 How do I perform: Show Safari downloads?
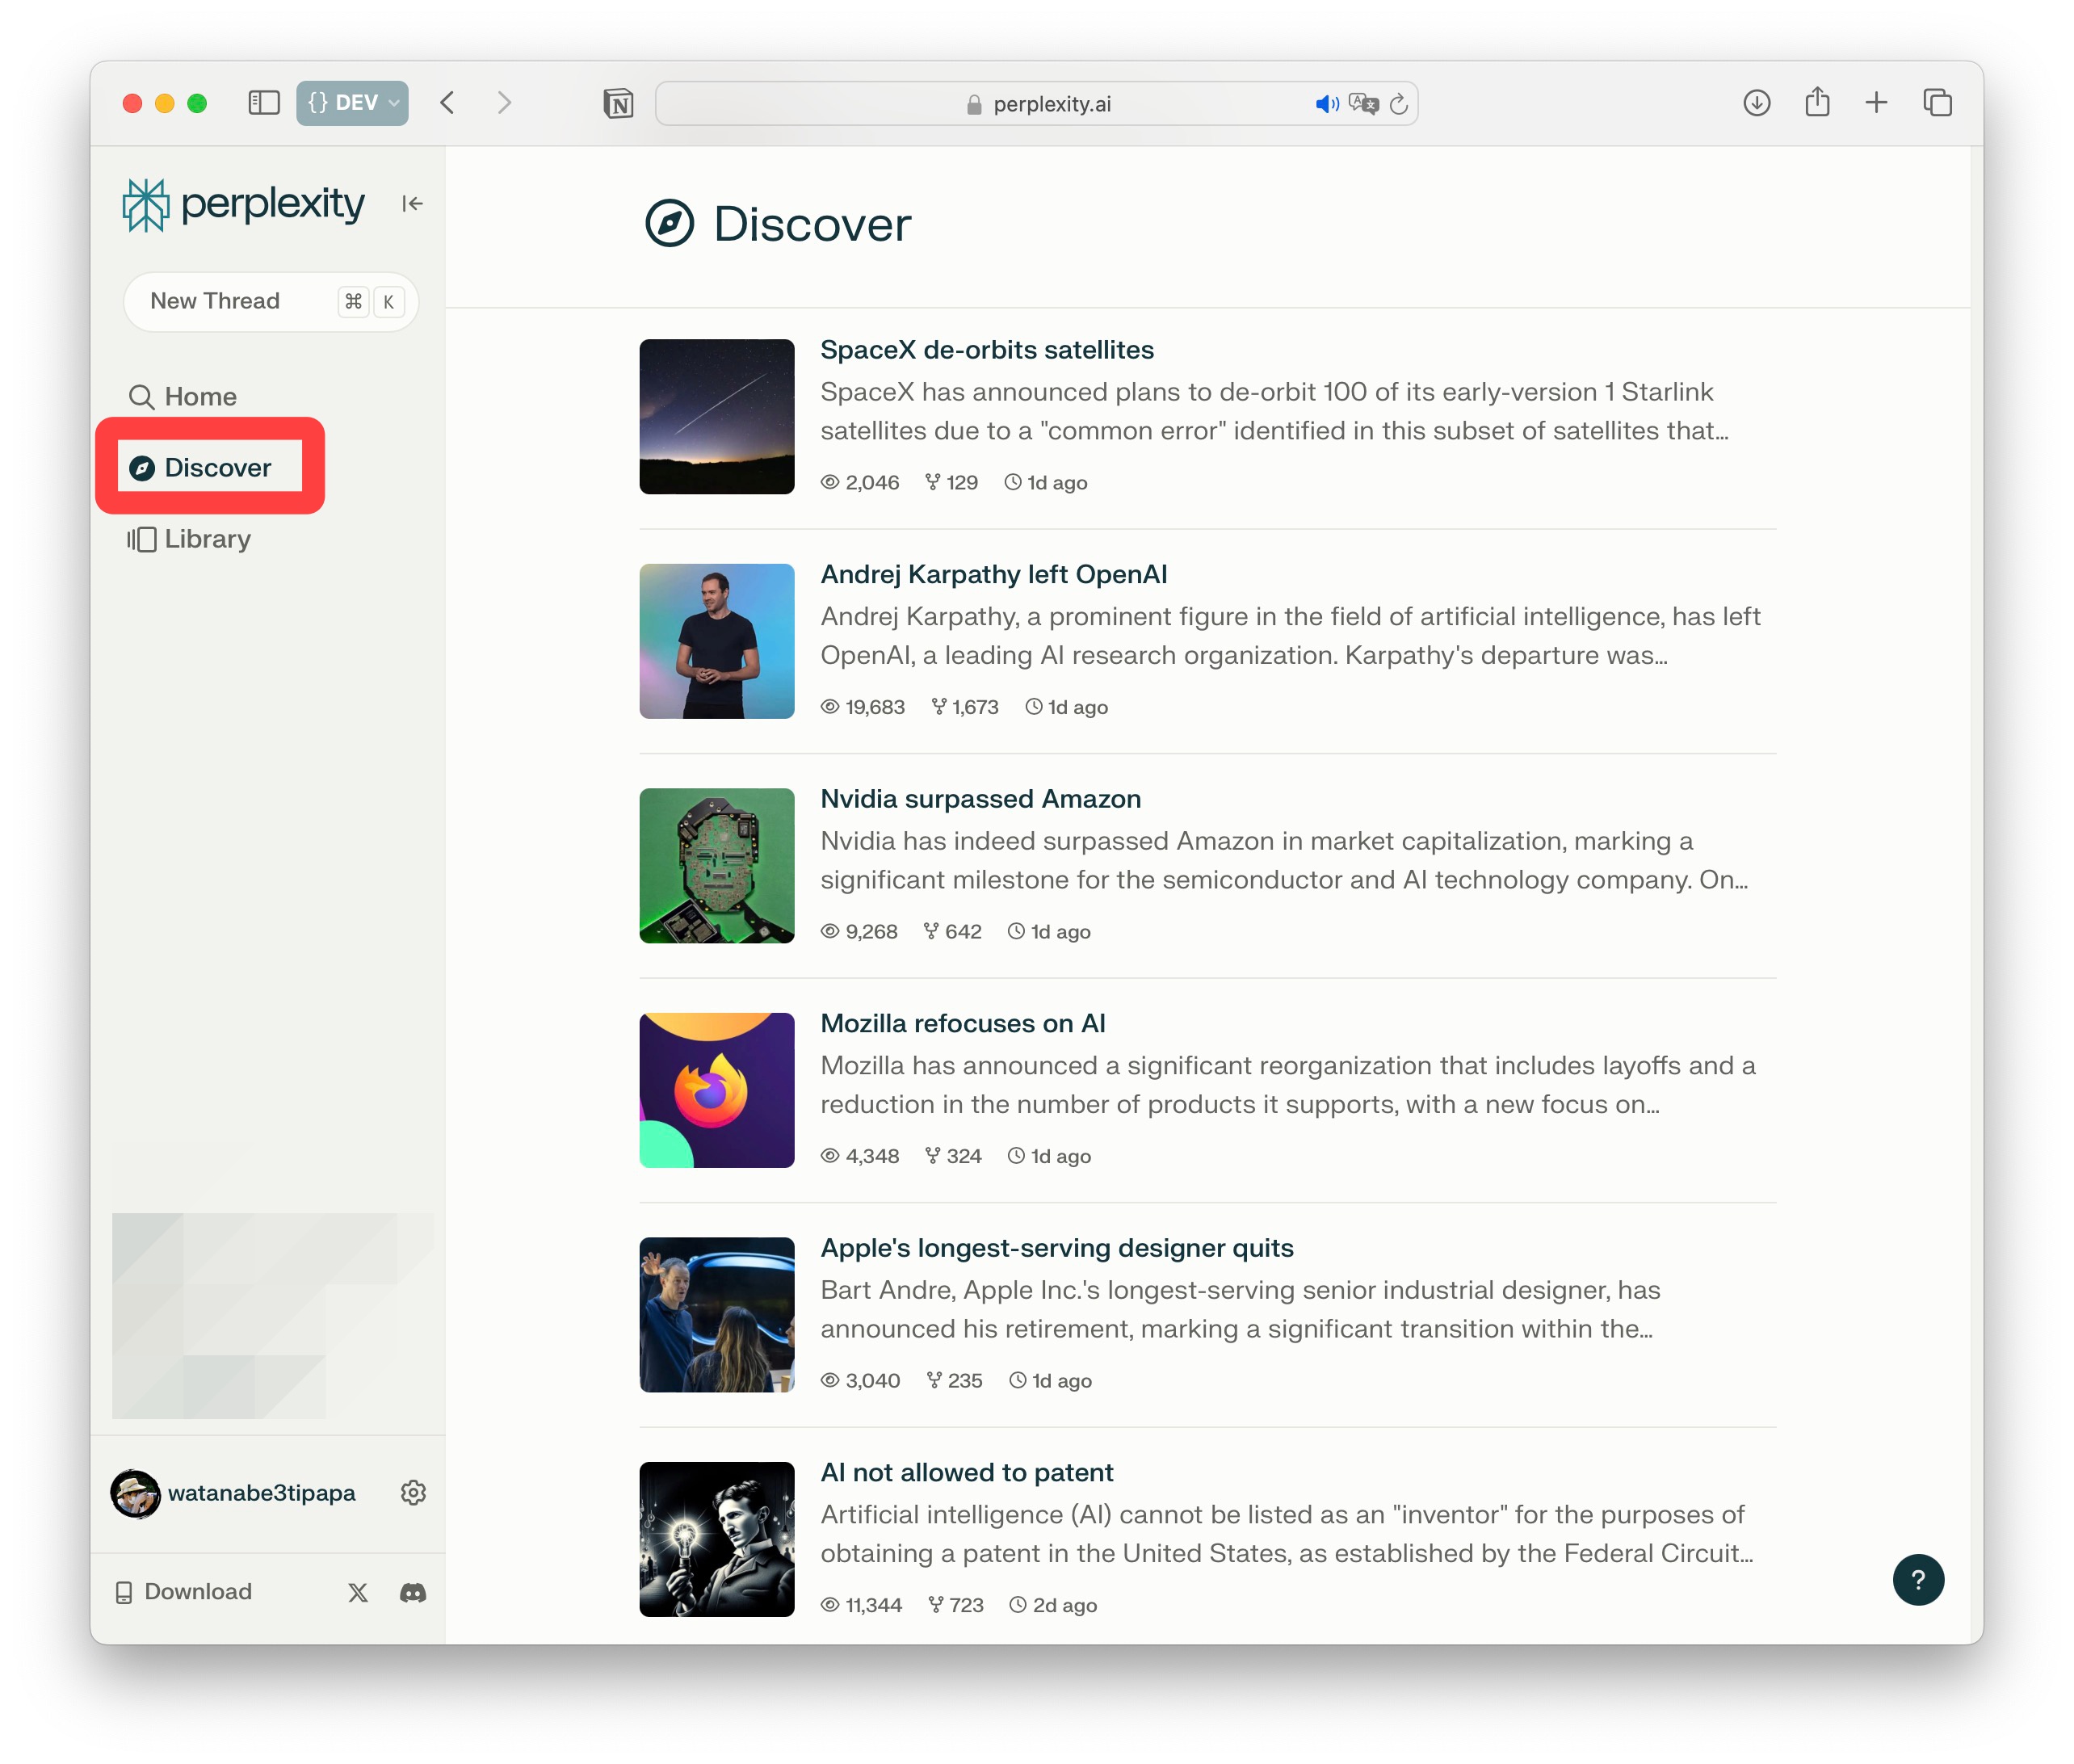pos(1756,103)
